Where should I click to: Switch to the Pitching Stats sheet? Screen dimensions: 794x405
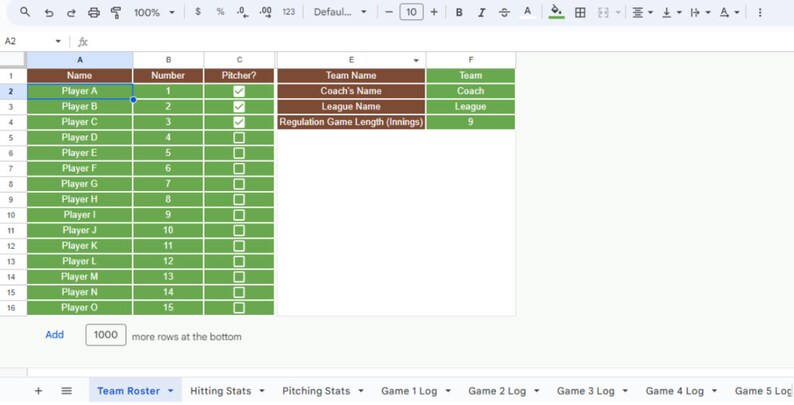(x=316, y=391)
